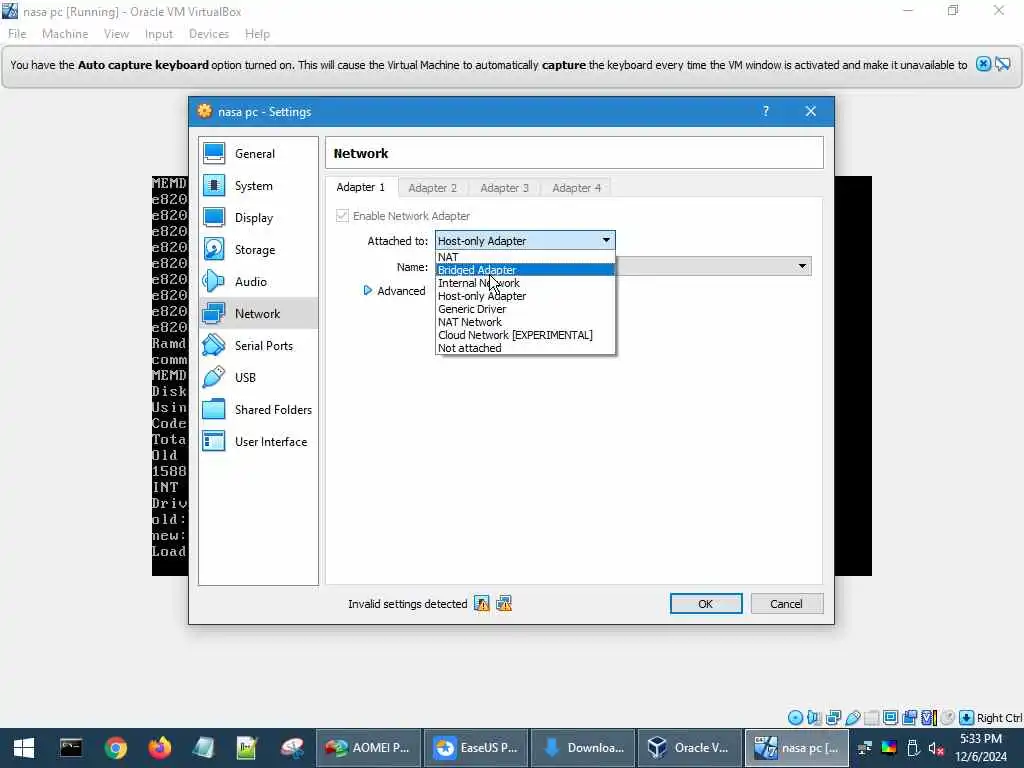Screen dimensions: 1024x768
Task: Click the help question mark in Settings
Action: click(x=765, y=112)
